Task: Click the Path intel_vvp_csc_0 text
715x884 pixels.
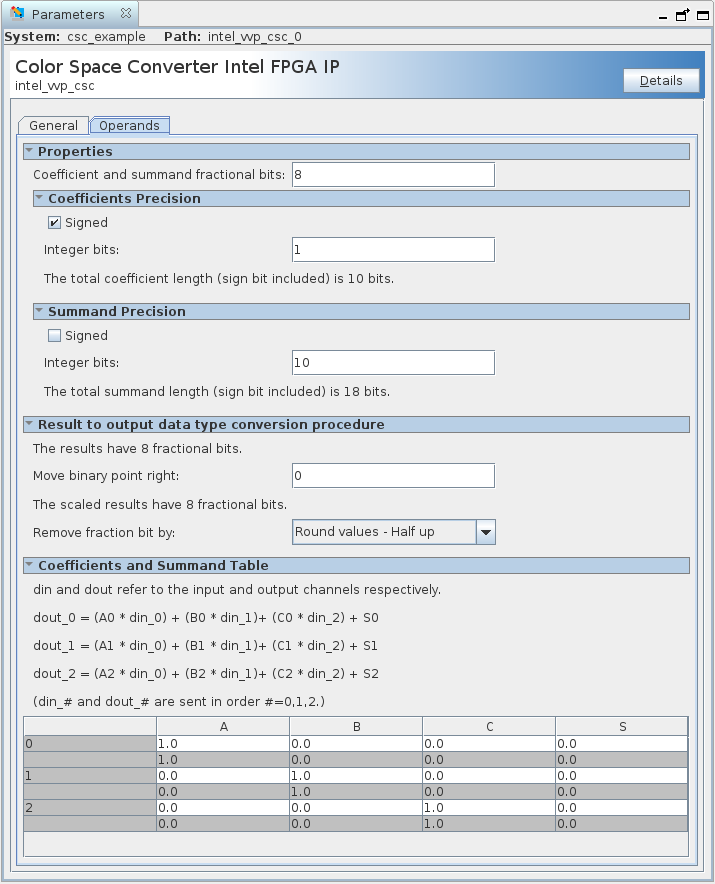Action: (254, 37)
